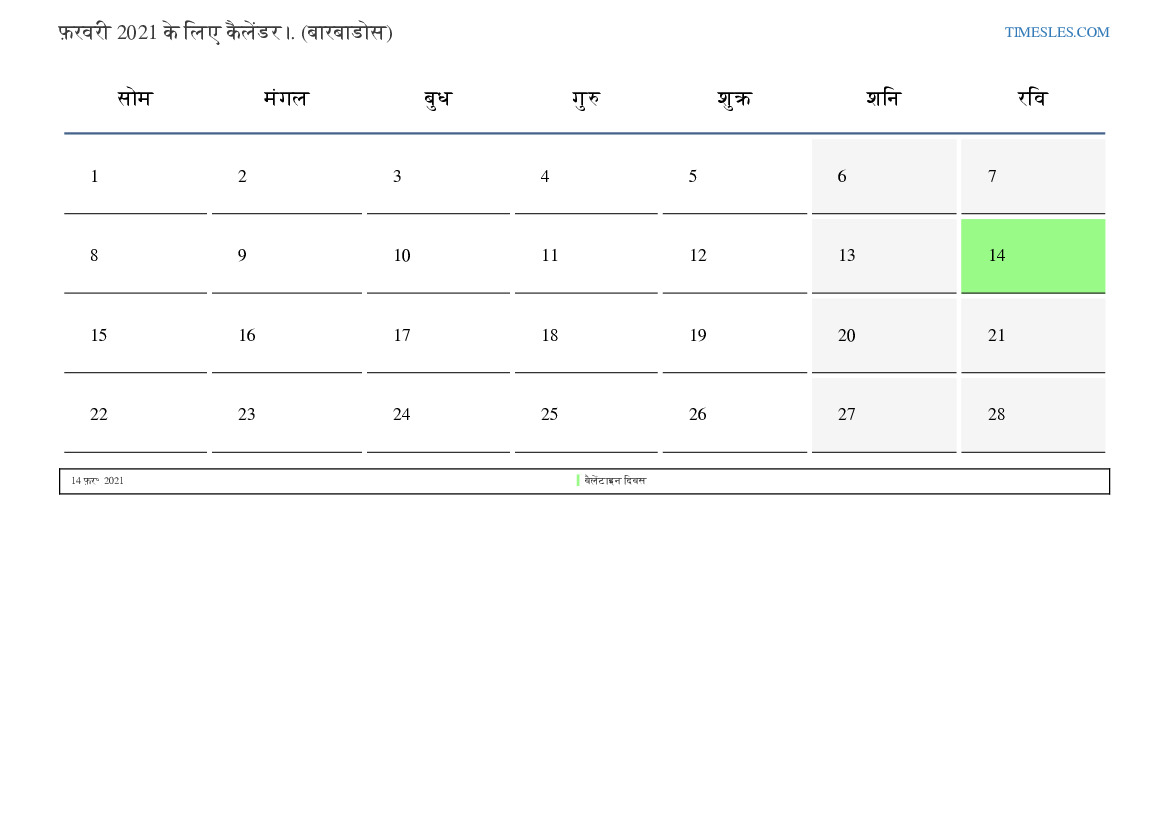Choose date 16 under मंगल

286,336
